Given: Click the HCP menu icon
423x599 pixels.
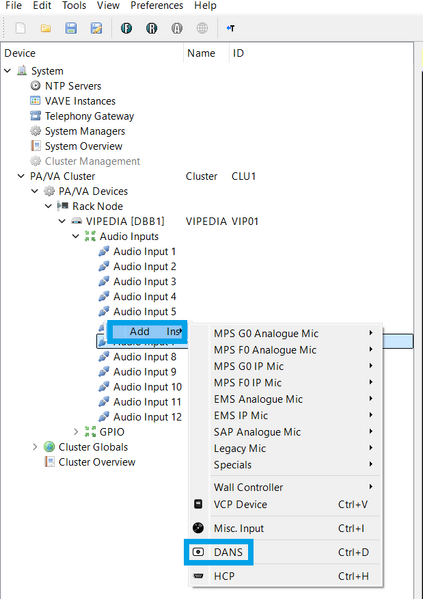Looking at the screenshot, I should pyautogui.click(x=198, y=576).
